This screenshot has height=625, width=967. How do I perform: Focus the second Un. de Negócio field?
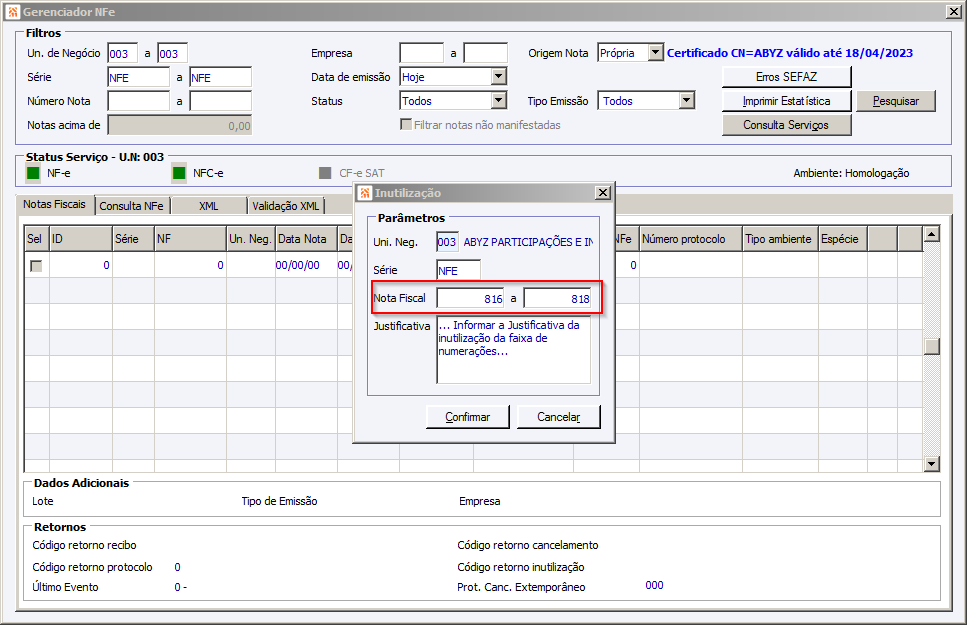tap(173, 54)
